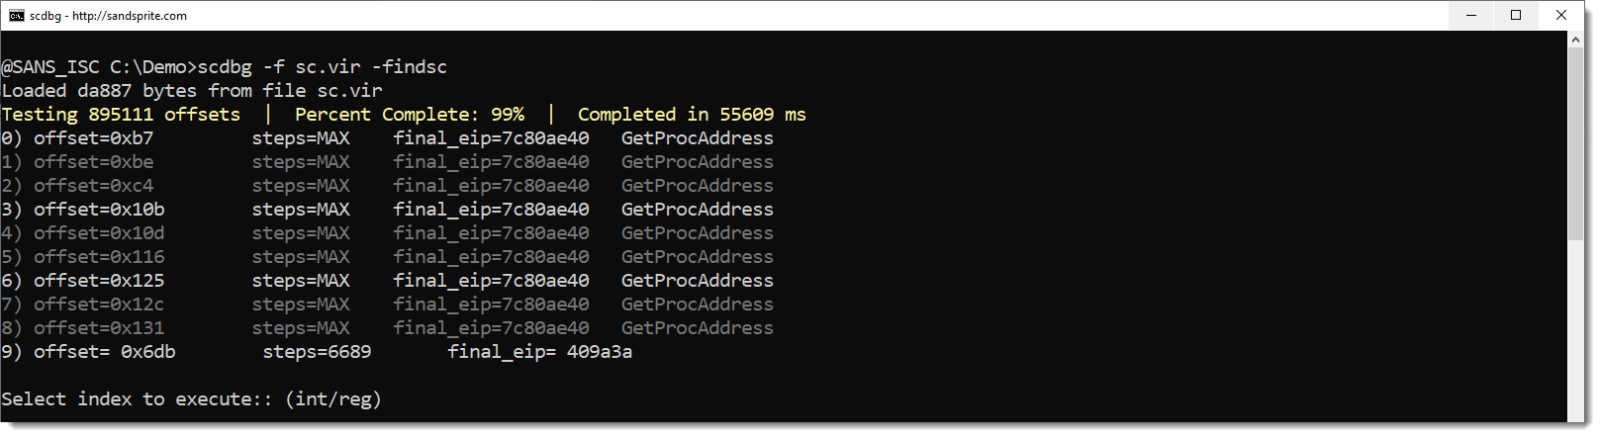Click the window title text 'scdbg - http://sandsprite.com'
The image size is (1600, 437).
(108, 16)
